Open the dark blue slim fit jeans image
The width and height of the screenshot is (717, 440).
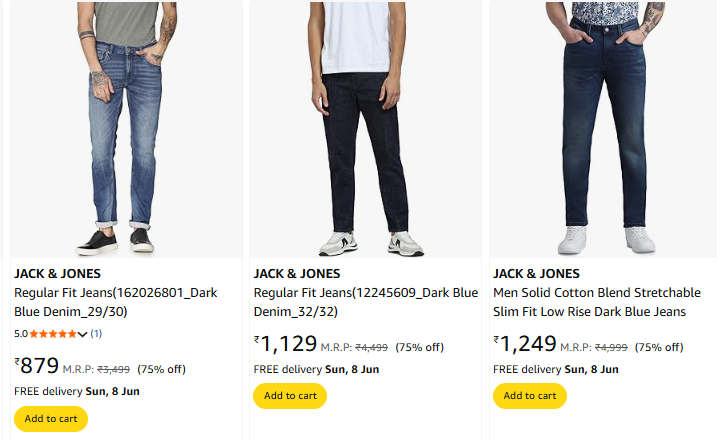click(604, 128)
